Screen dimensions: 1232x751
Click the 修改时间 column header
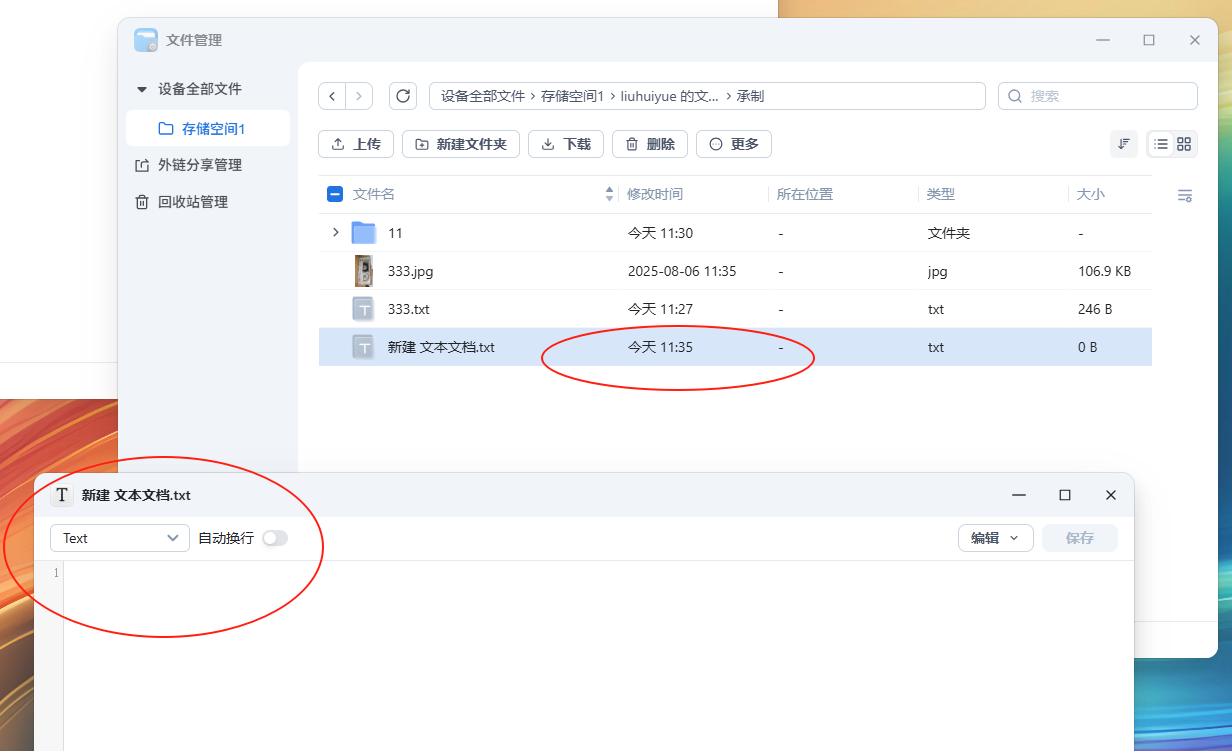point(655,194)
